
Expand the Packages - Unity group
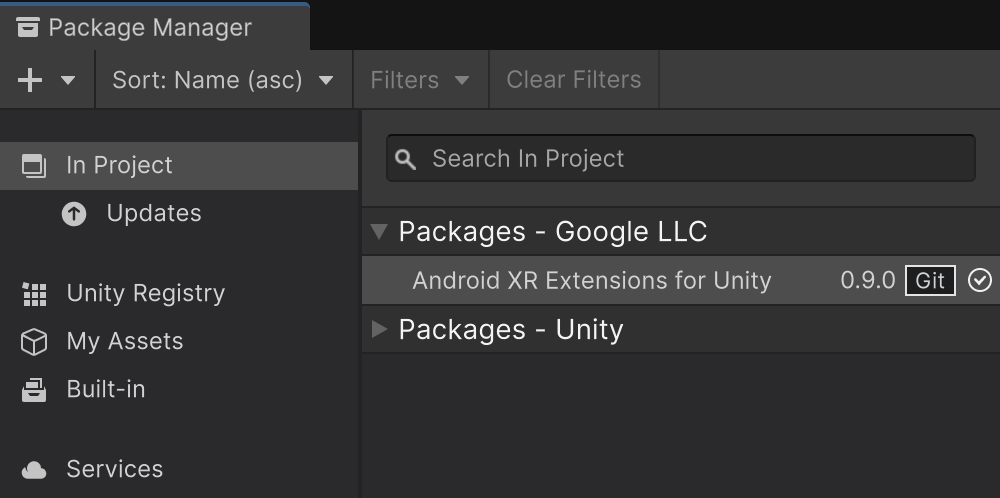pos(378,329)
